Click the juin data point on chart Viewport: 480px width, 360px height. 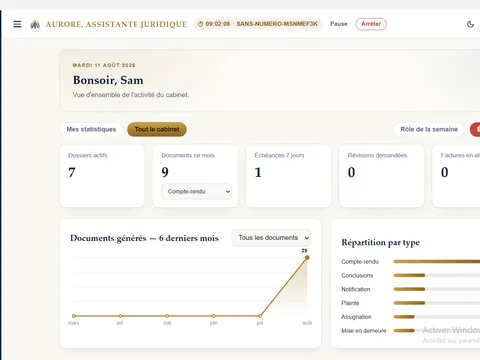point(214,316)
